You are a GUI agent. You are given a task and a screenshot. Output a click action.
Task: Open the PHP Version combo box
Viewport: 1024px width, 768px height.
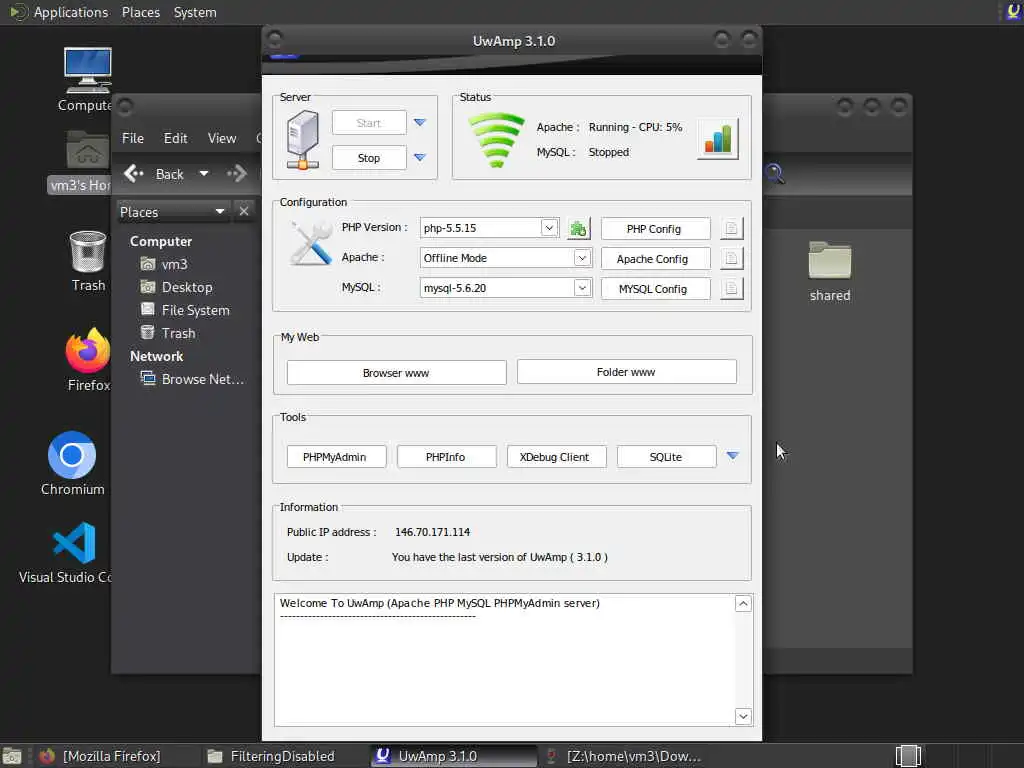[x=489, y=228]
